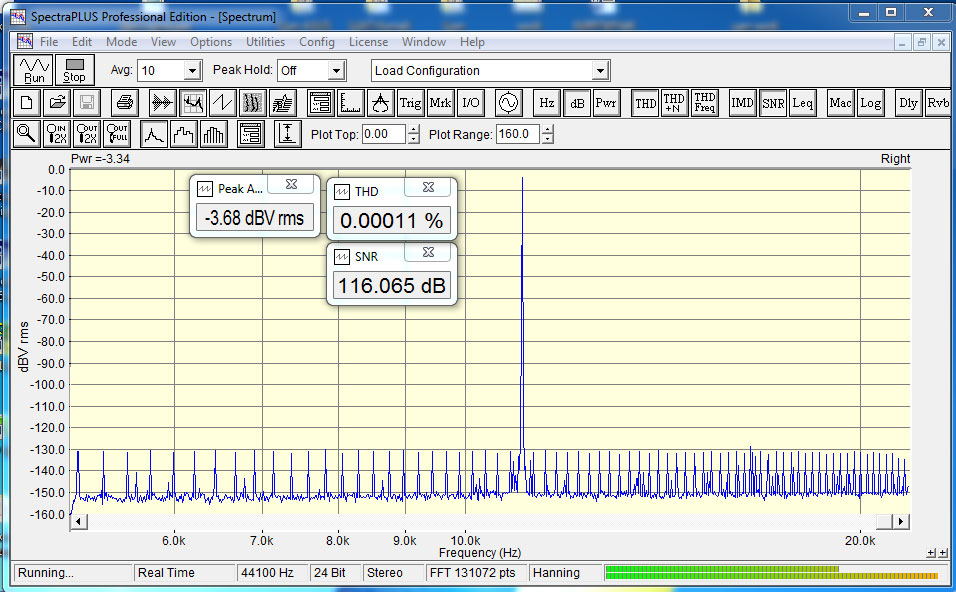Click the Plot Top value field
The height and width of the screenshot is (592, 956).
pyautogui.click(x=384, y=134)
